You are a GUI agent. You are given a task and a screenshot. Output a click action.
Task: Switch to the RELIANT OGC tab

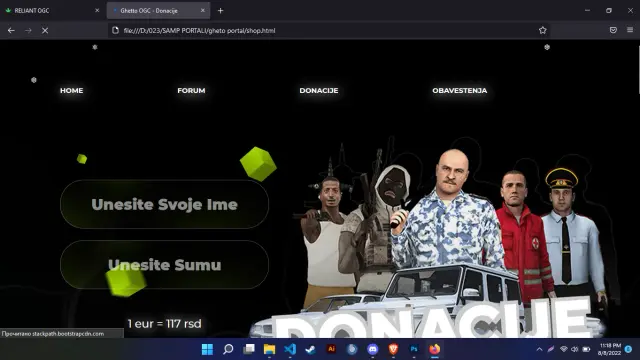click(52, 11)
